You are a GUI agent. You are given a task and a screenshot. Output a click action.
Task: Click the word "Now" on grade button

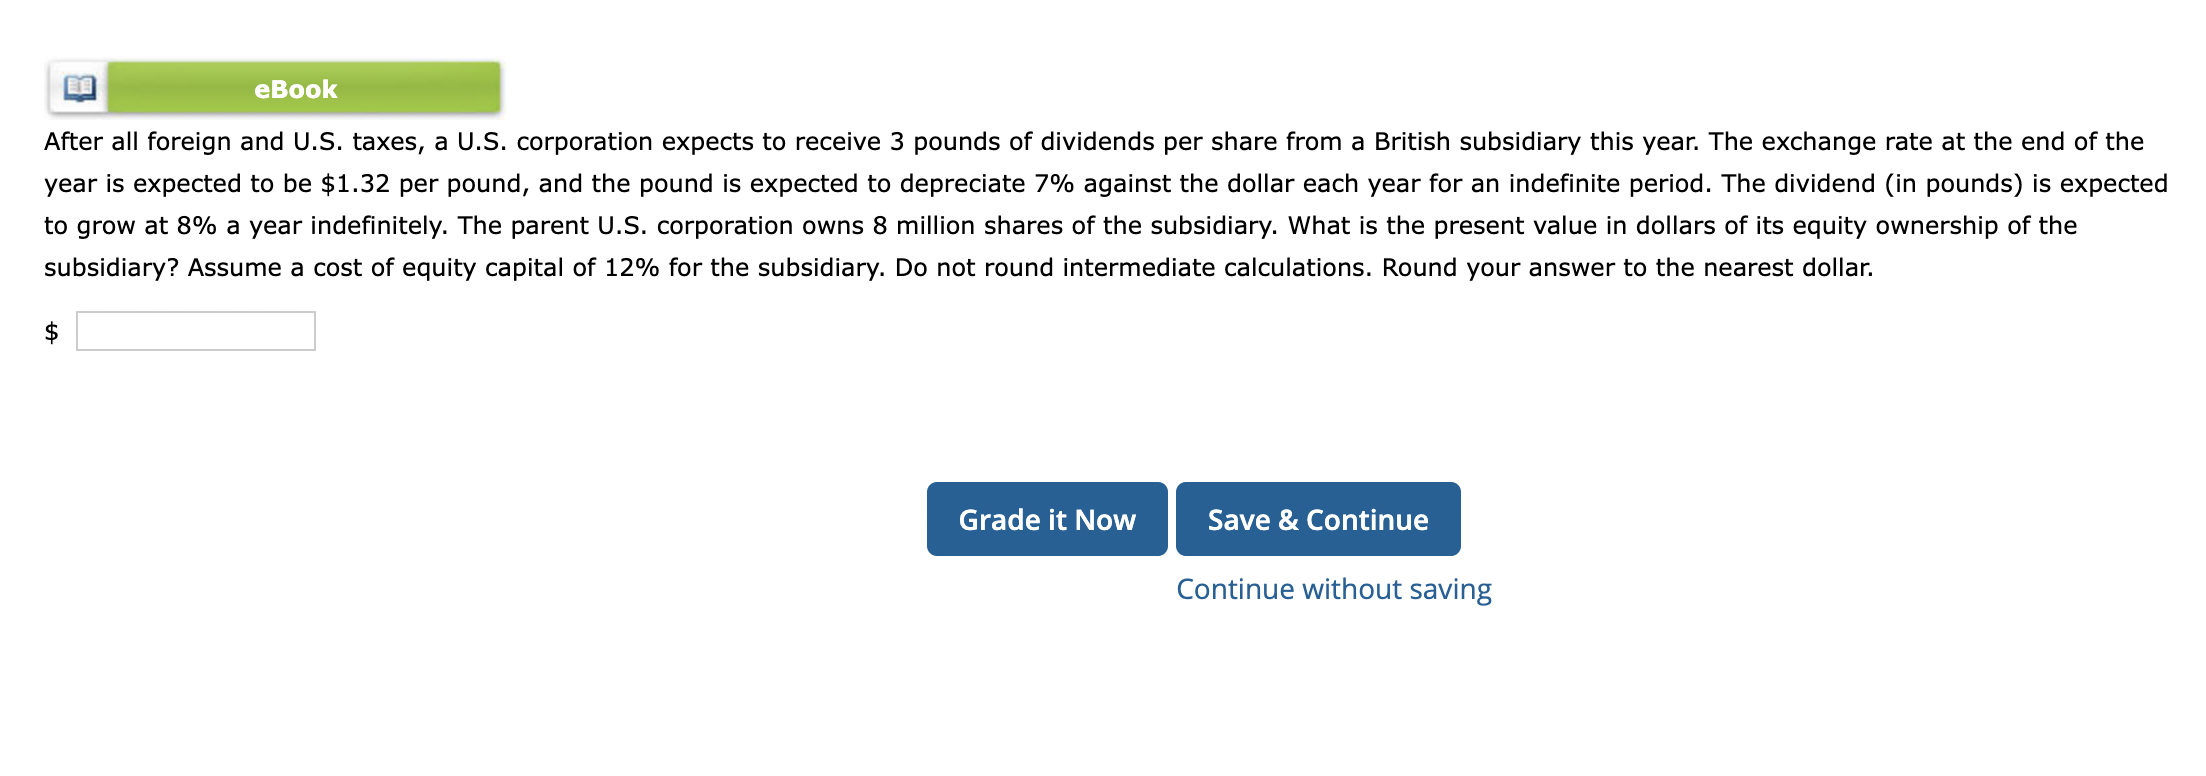(1105, 520)
